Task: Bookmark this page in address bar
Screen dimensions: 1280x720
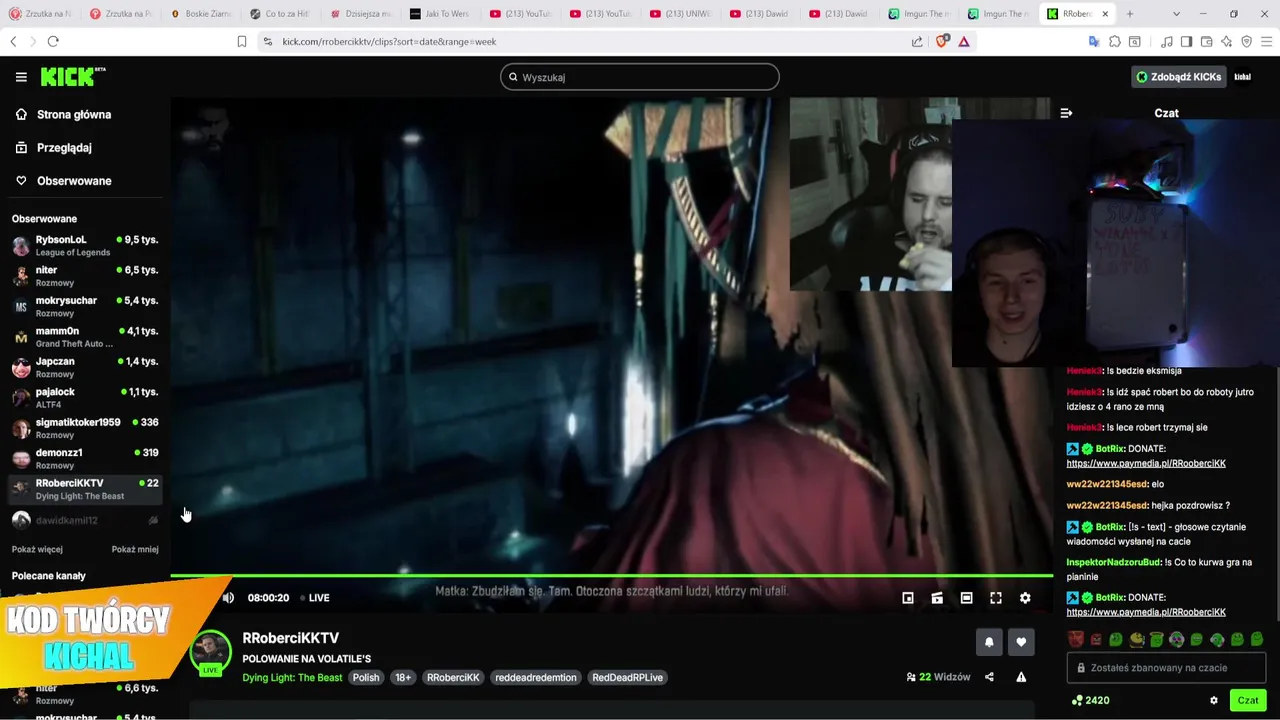Action: pyautogui.click(x=241, y=41)
